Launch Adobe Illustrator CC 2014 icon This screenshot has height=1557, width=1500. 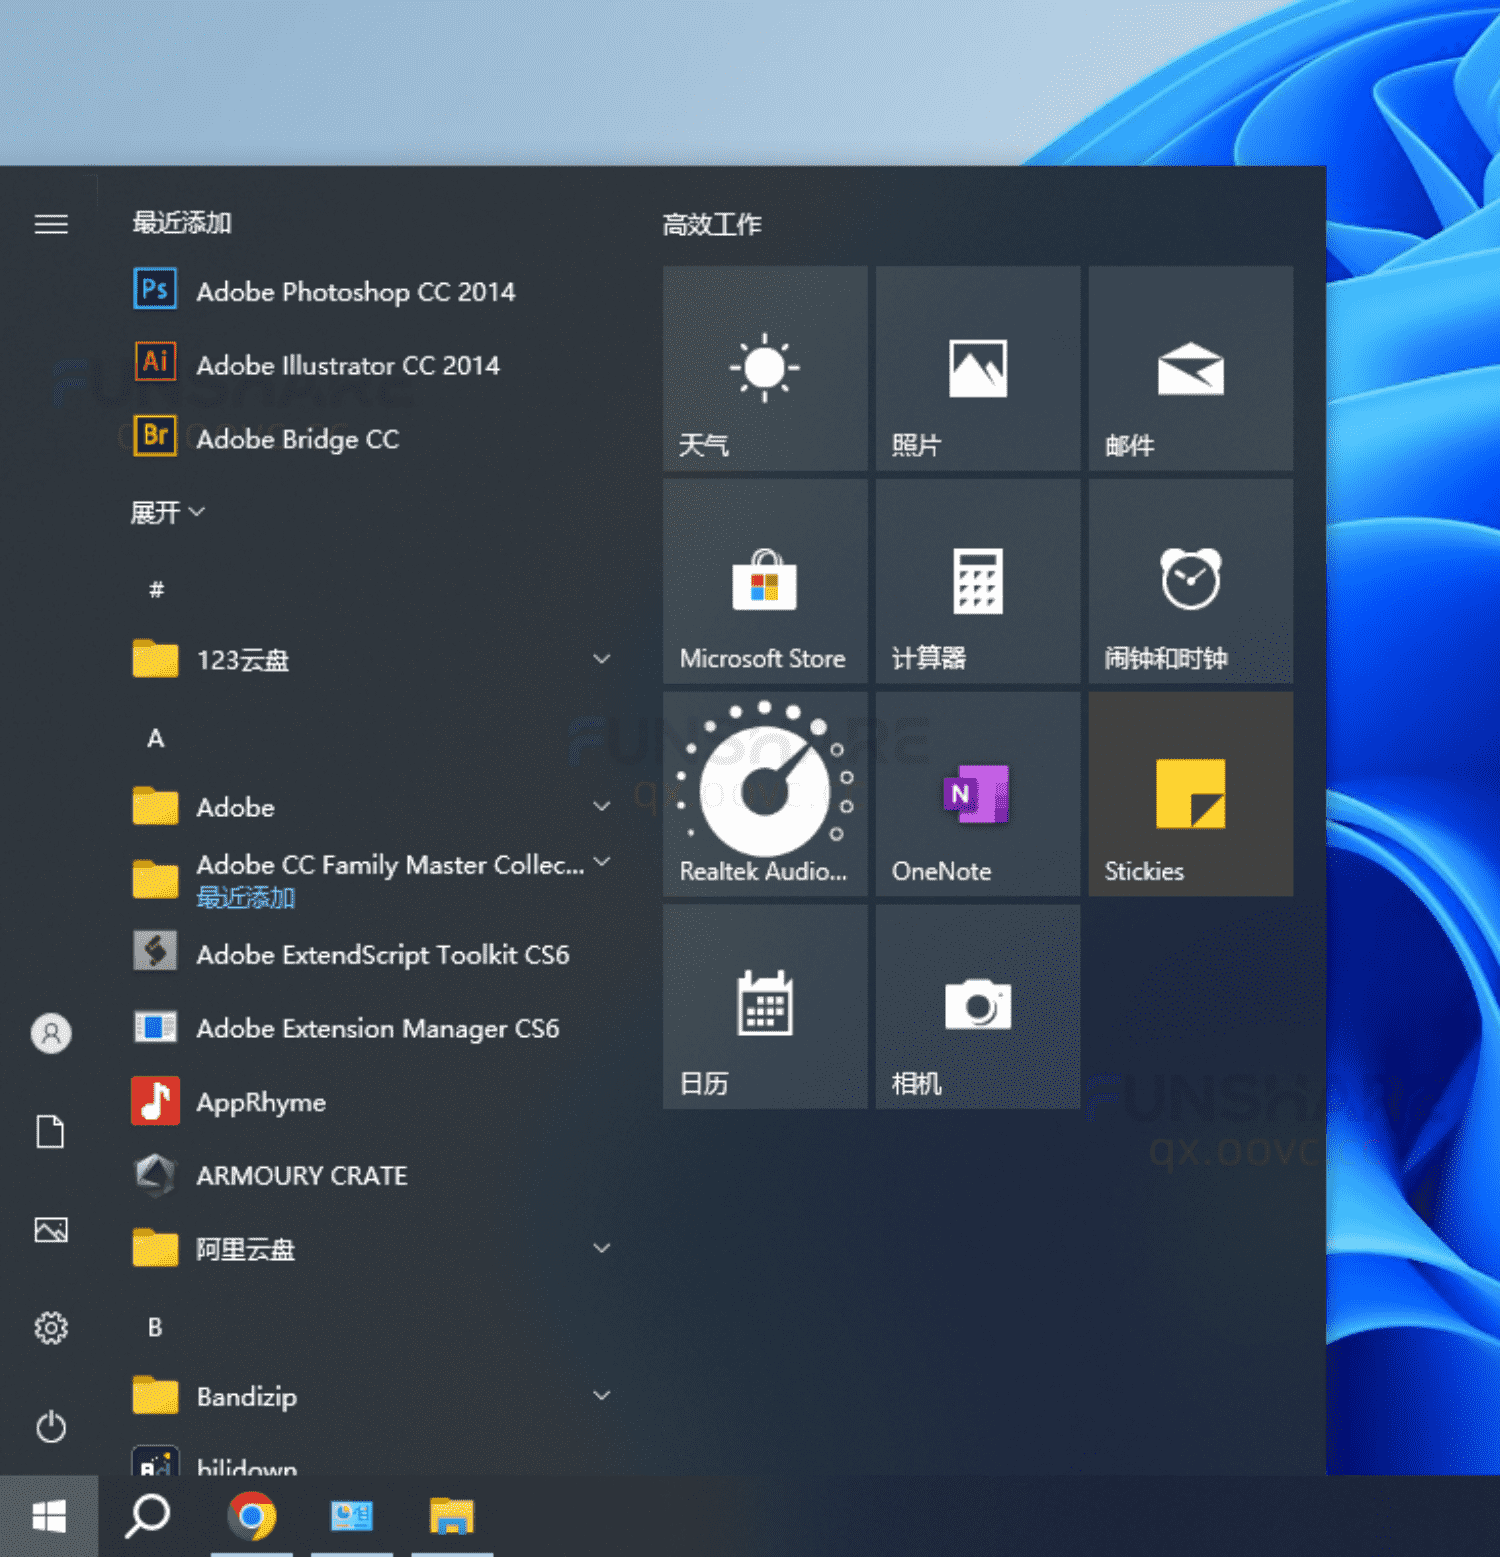coord(155,363)
